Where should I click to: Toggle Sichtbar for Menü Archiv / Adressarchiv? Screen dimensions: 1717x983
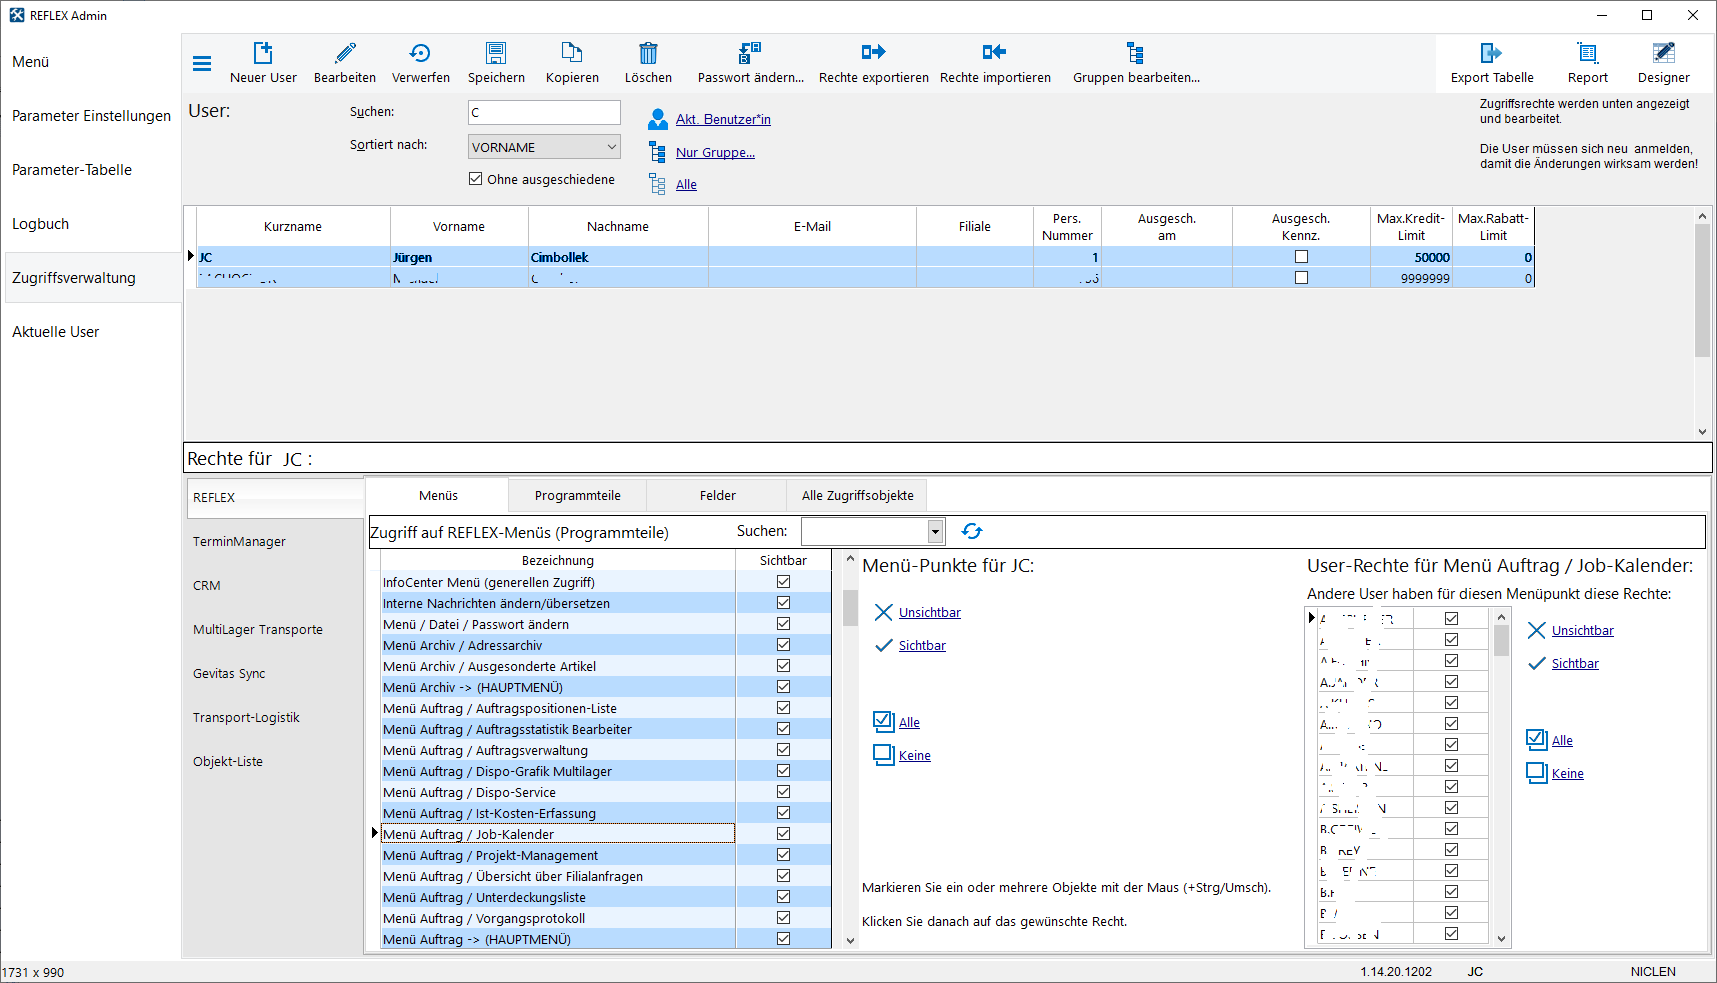783,645
